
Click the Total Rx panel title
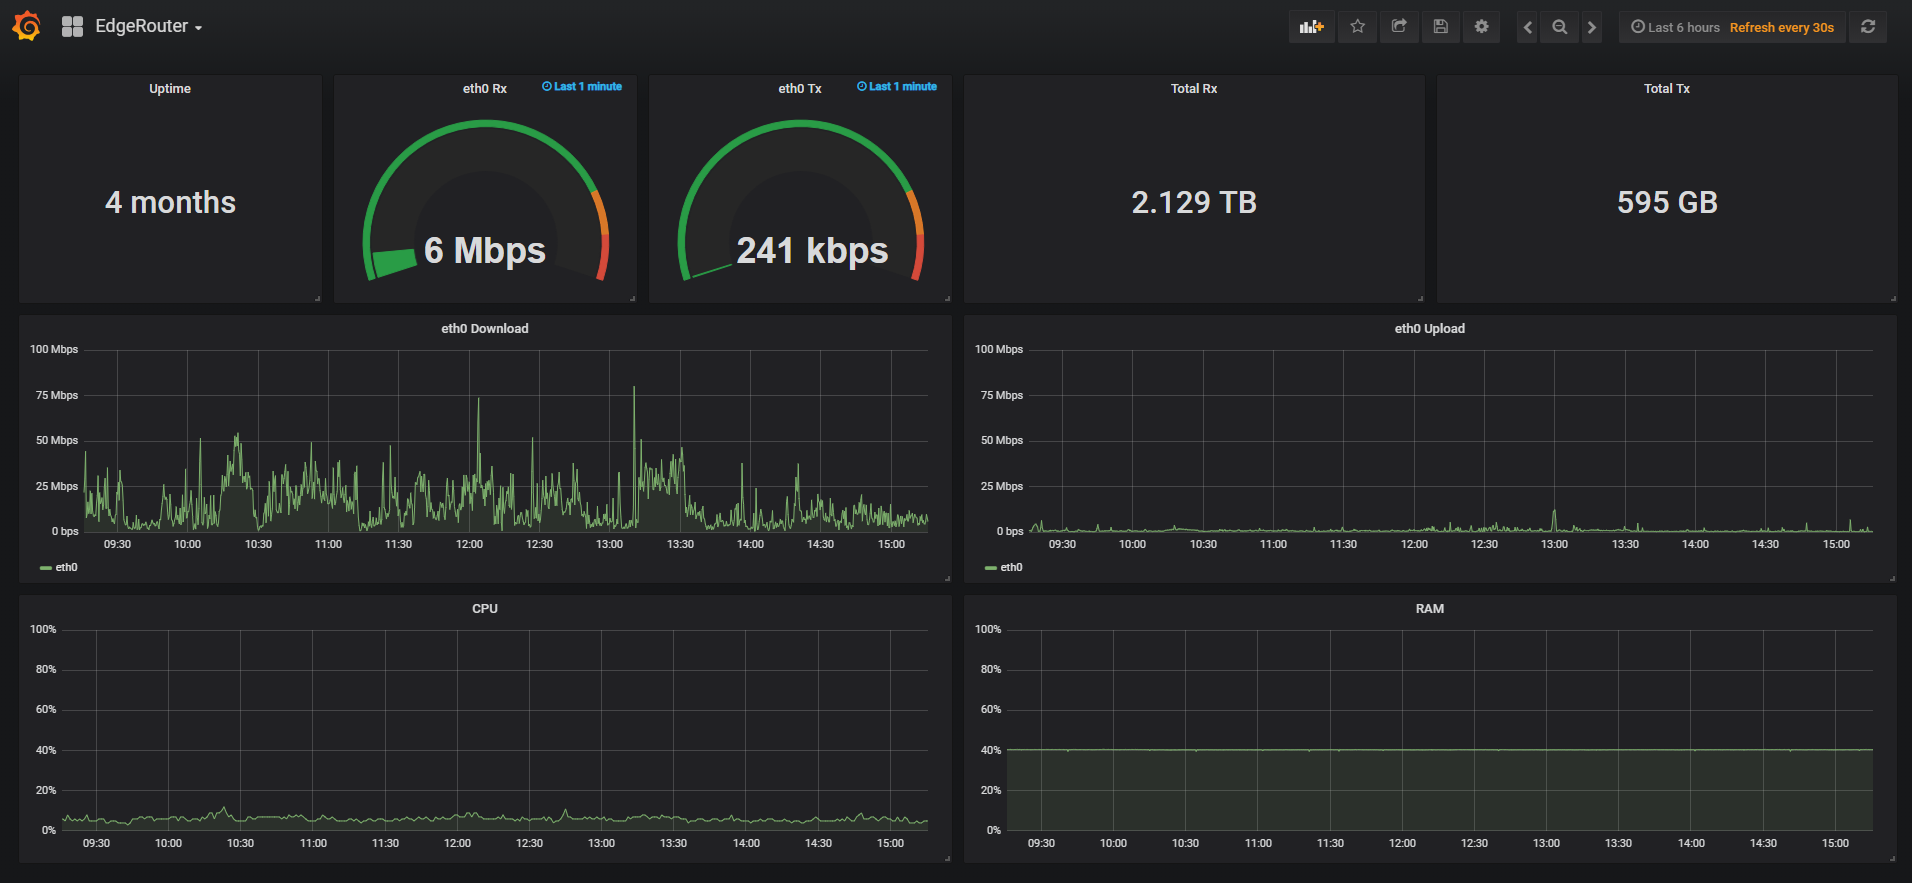point(1194,88)
